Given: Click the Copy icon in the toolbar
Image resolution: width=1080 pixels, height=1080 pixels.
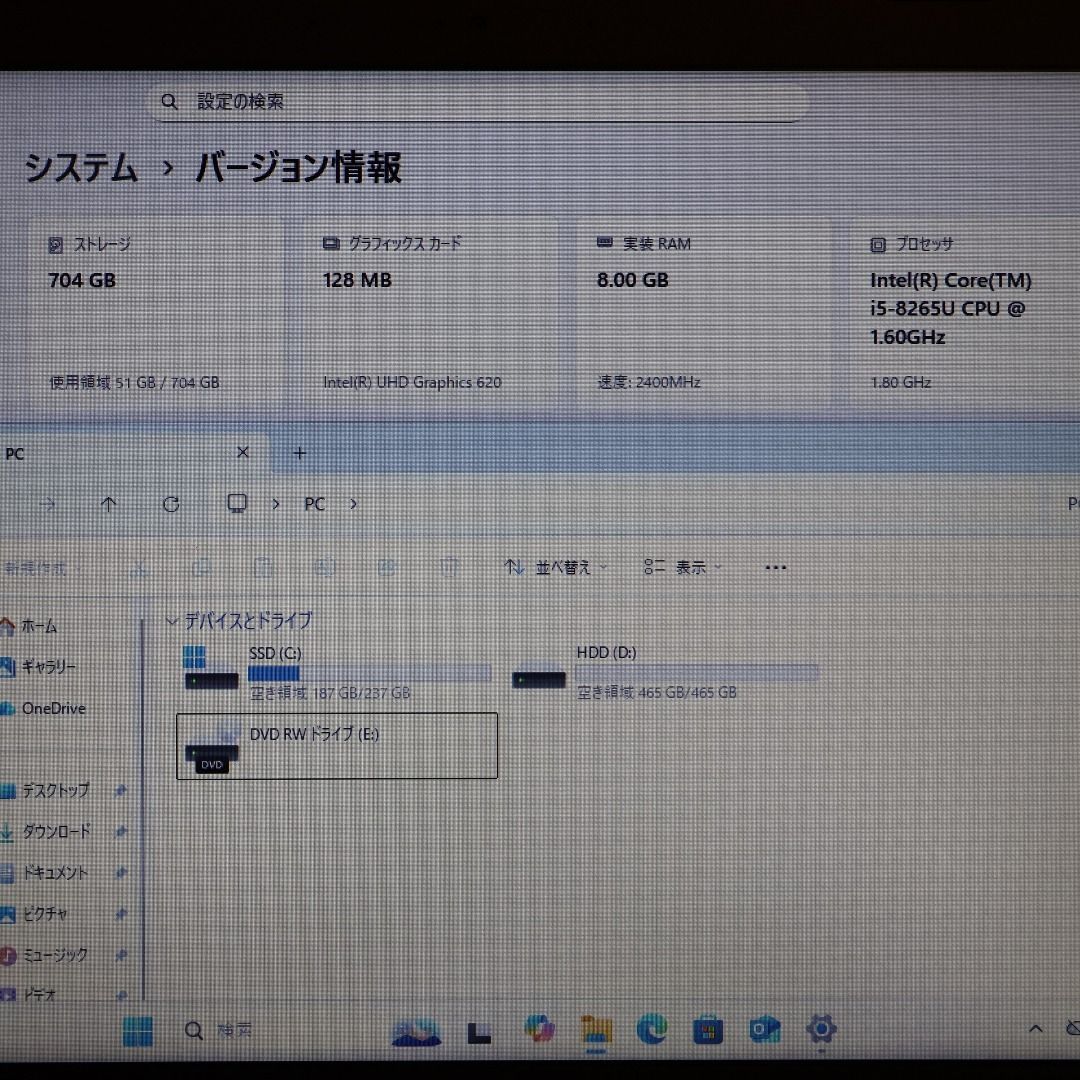Looking at the screenshot, I should click(x=201, y=567).
